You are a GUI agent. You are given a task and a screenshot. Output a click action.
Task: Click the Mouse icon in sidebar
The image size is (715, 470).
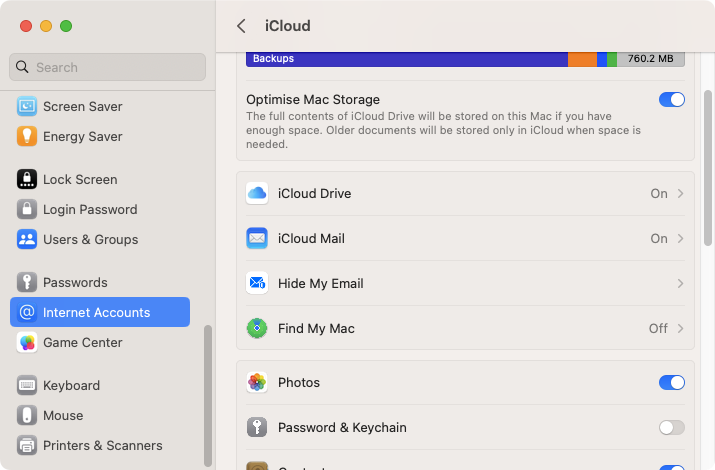tap(27, 415)
